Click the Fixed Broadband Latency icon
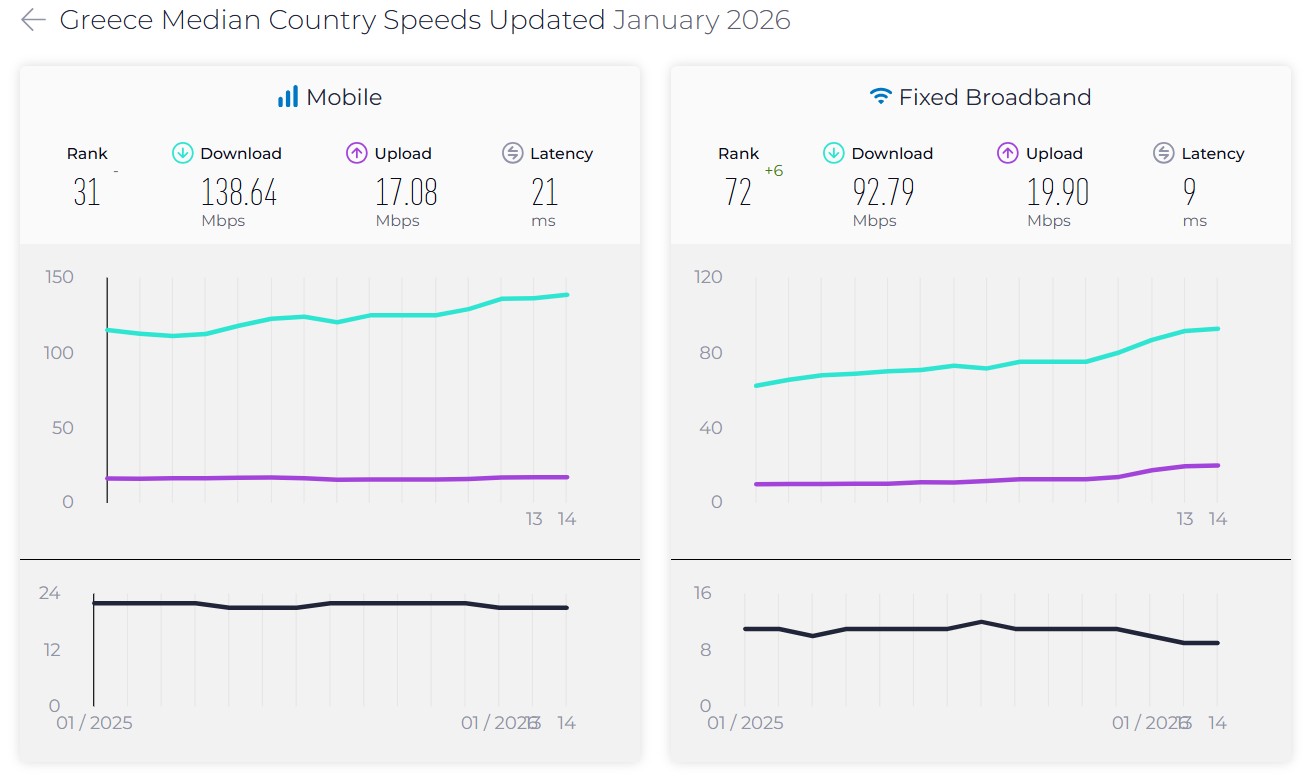The height and width of the screenshot is (782, 1313). point(1163,153)
